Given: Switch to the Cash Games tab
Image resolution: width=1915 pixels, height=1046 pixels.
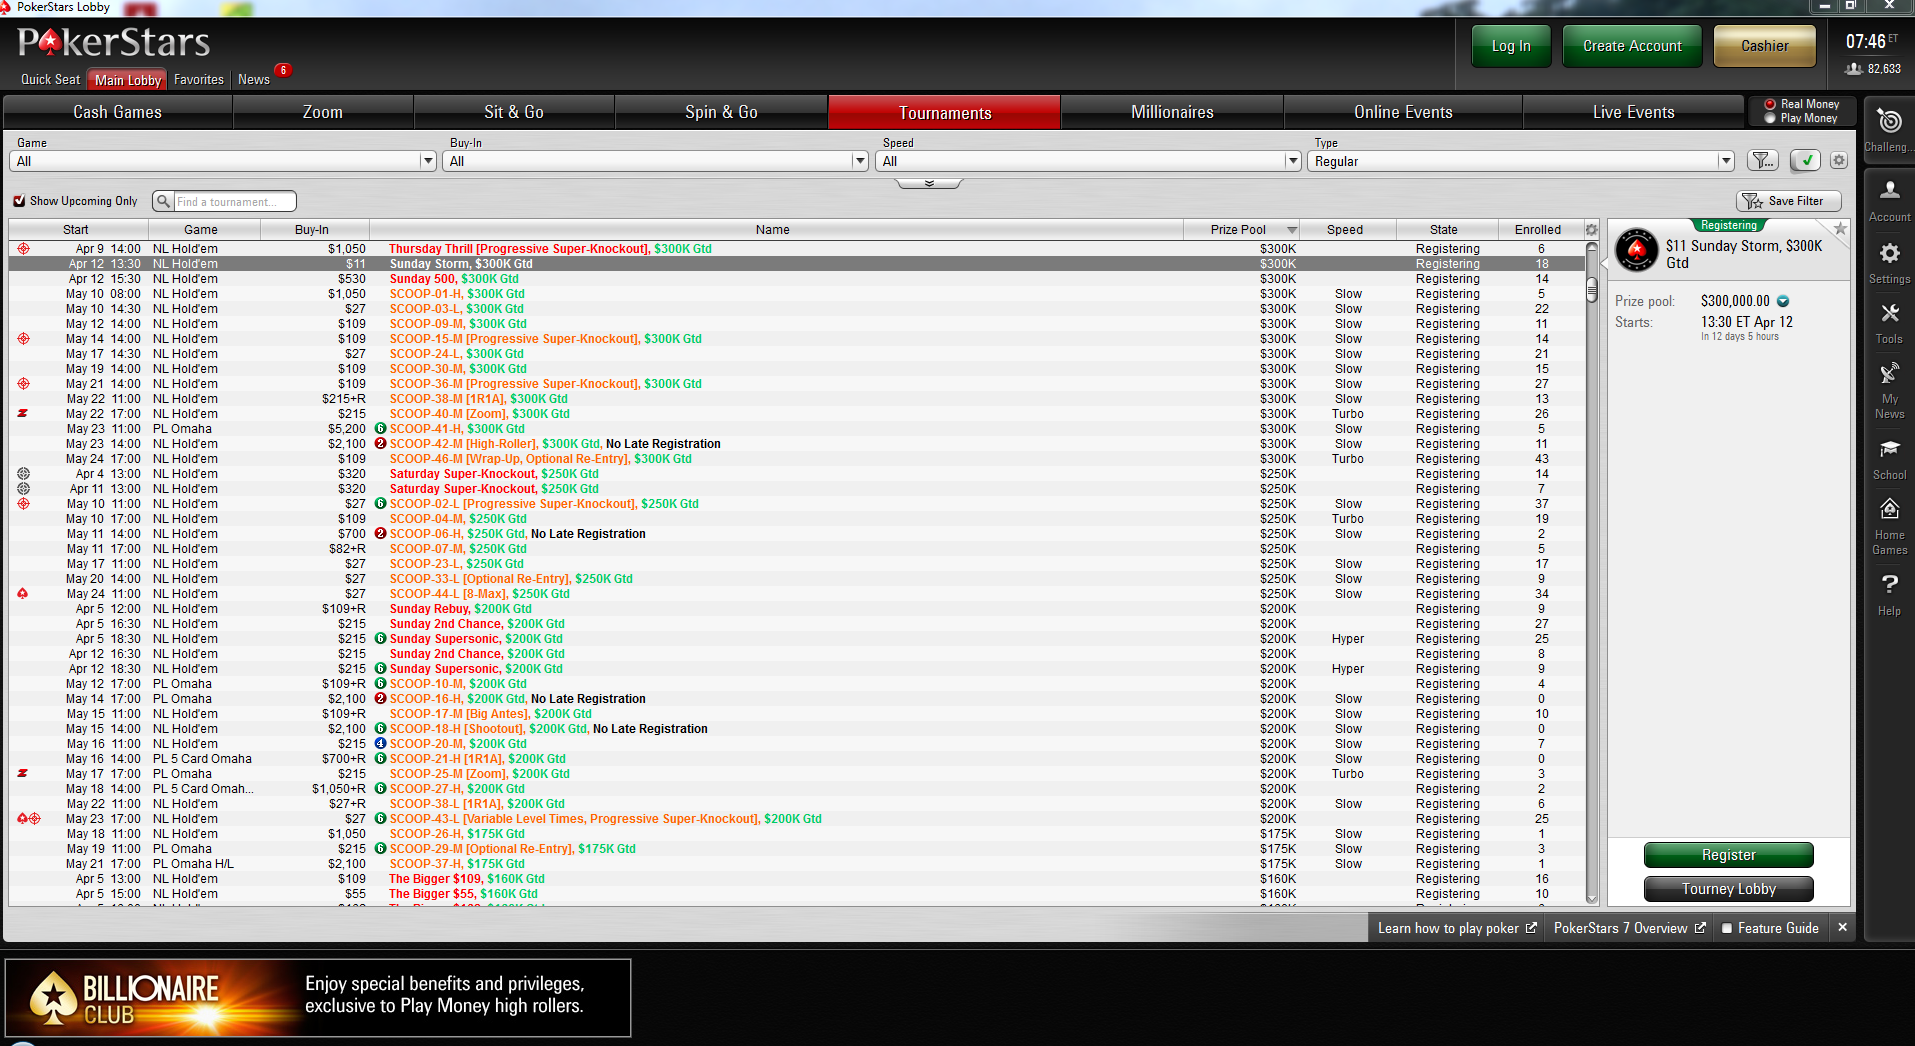Looking at the screenshot, I should tap(118, 112).
